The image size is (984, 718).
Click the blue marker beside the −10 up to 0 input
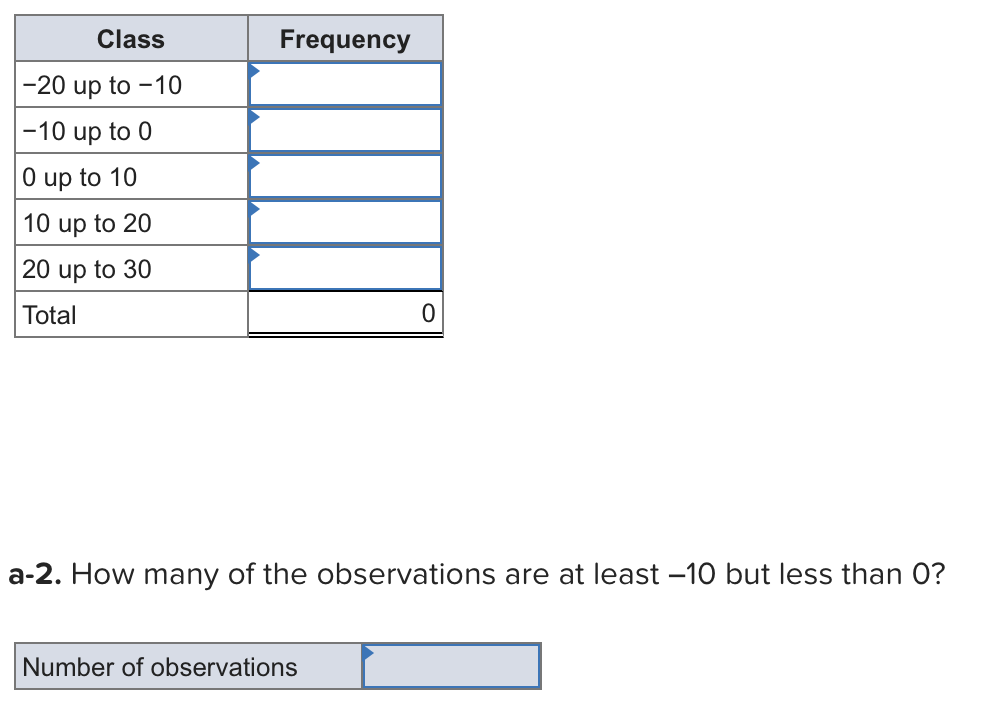pos(255,115)
